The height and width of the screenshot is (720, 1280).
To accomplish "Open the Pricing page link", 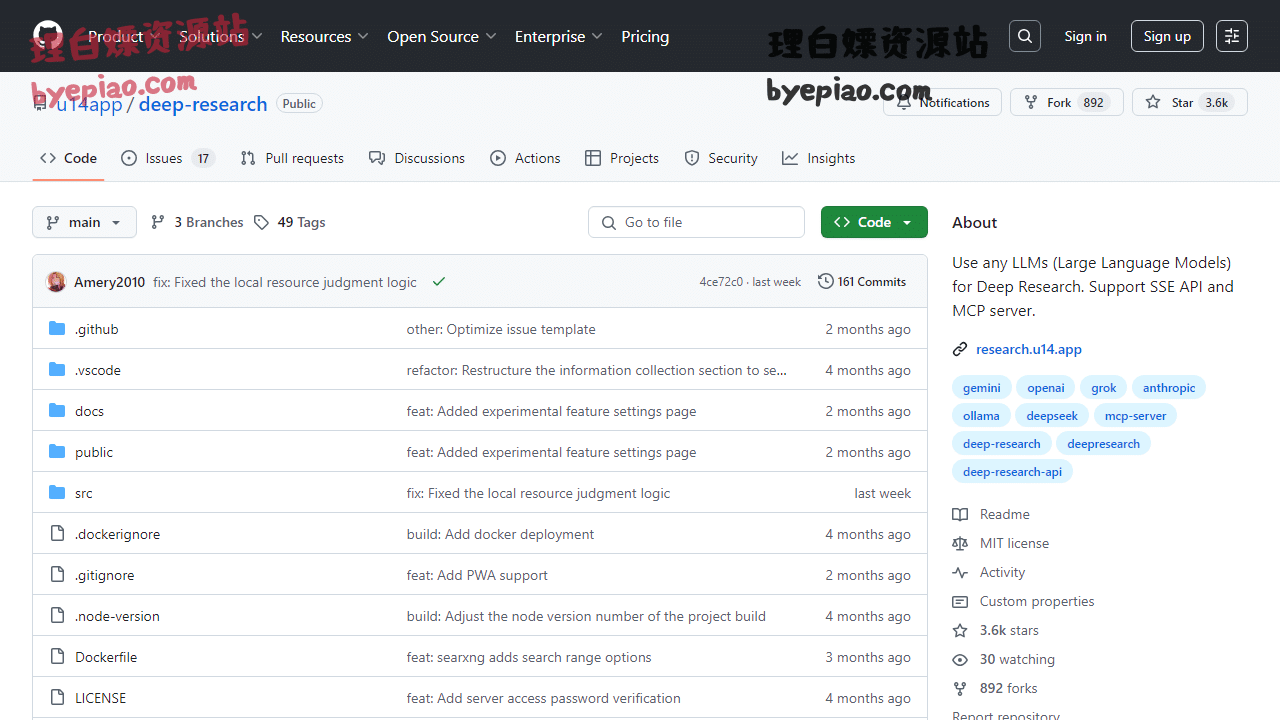I will click(x=645, y=36).
